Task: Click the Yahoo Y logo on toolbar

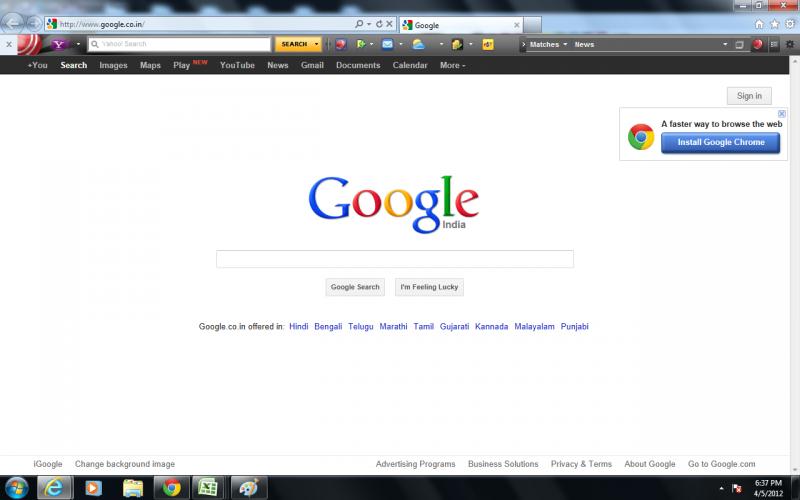Action: [x=59, y=44]
